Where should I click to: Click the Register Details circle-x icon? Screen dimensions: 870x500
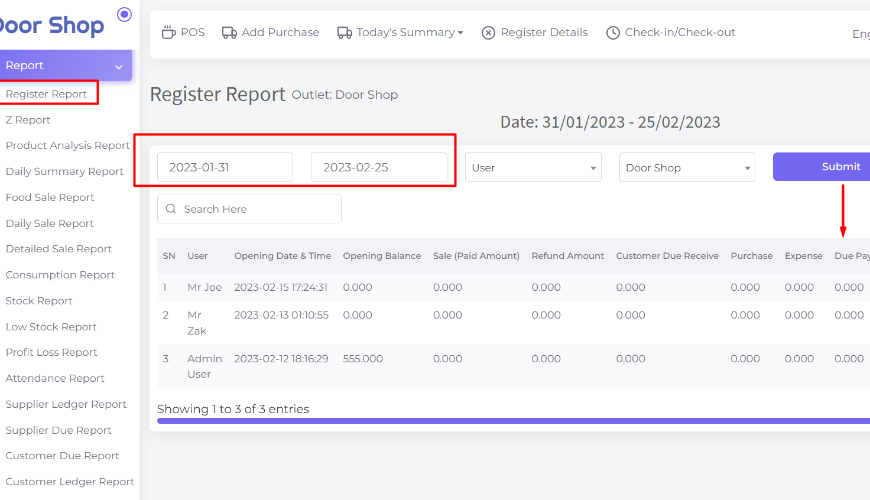coord(488,32)
